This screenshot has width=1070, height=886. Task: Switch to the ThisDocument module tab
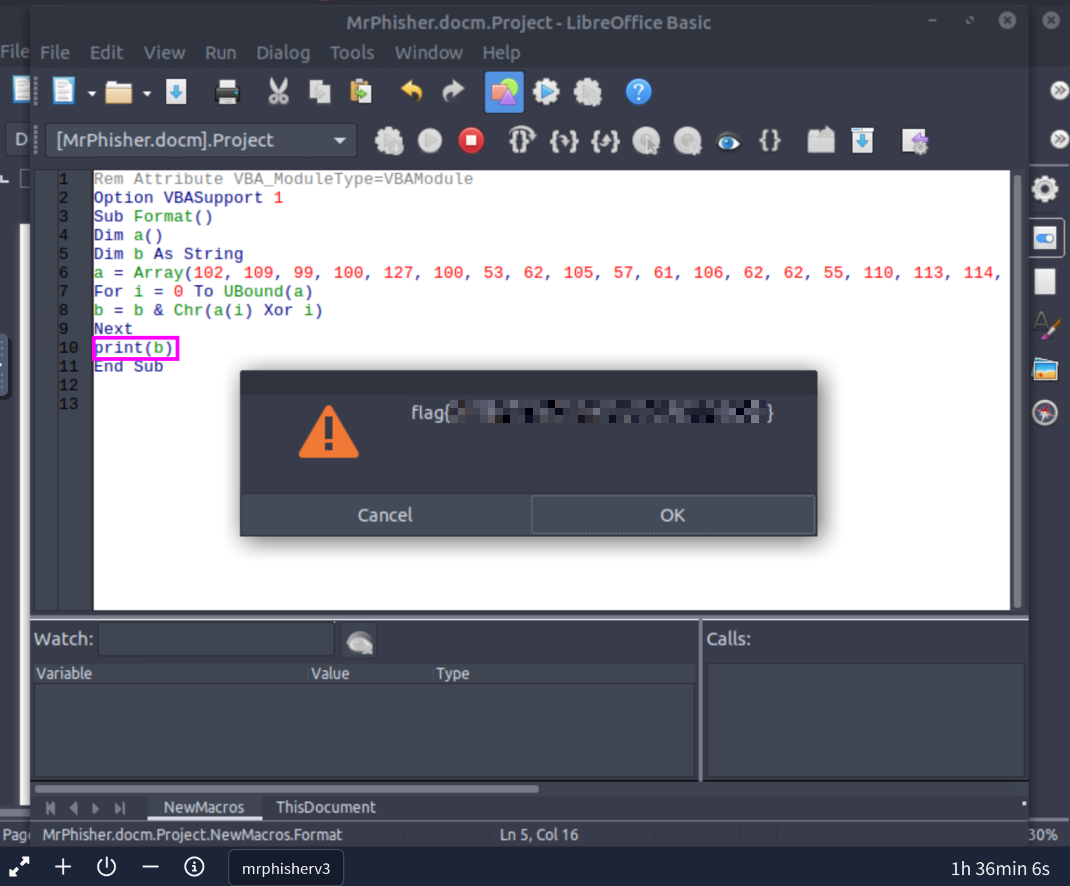(326, 807)
